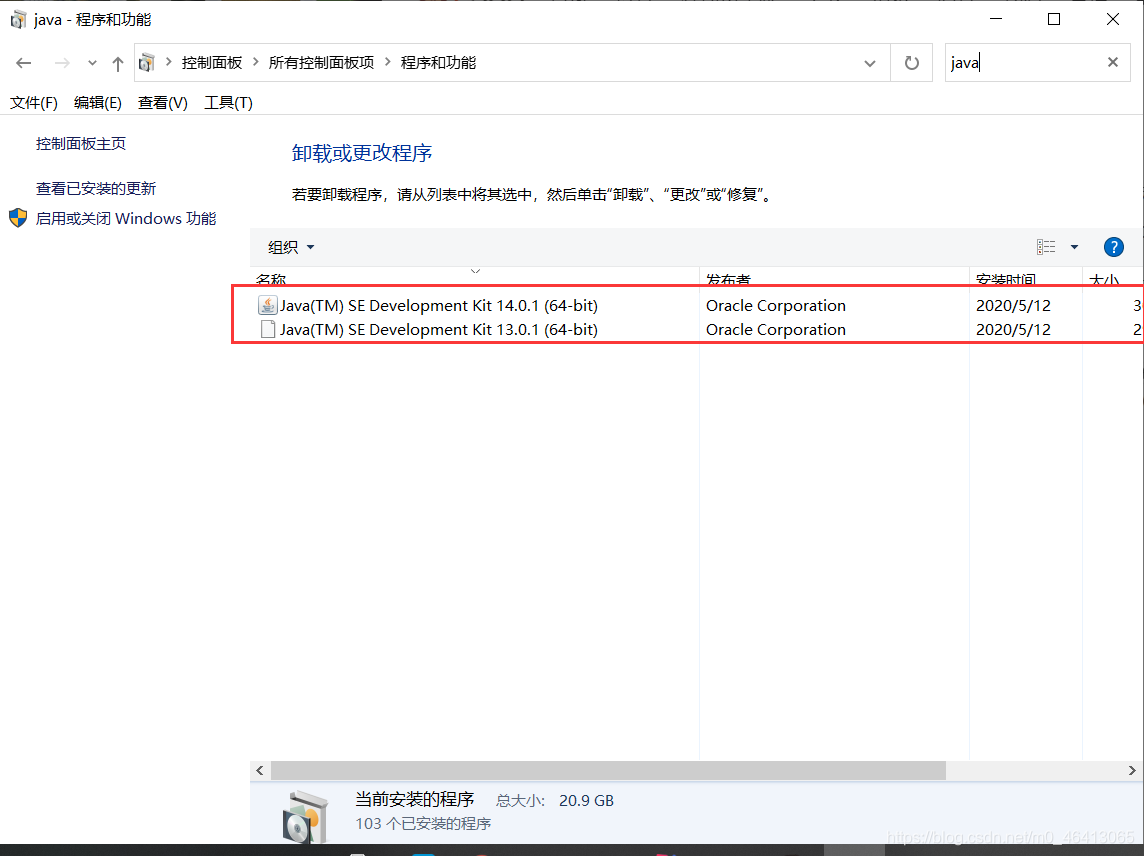Minimize the Programs and Features window
This screenshot has width=1144, height=856.
(996, 19)
